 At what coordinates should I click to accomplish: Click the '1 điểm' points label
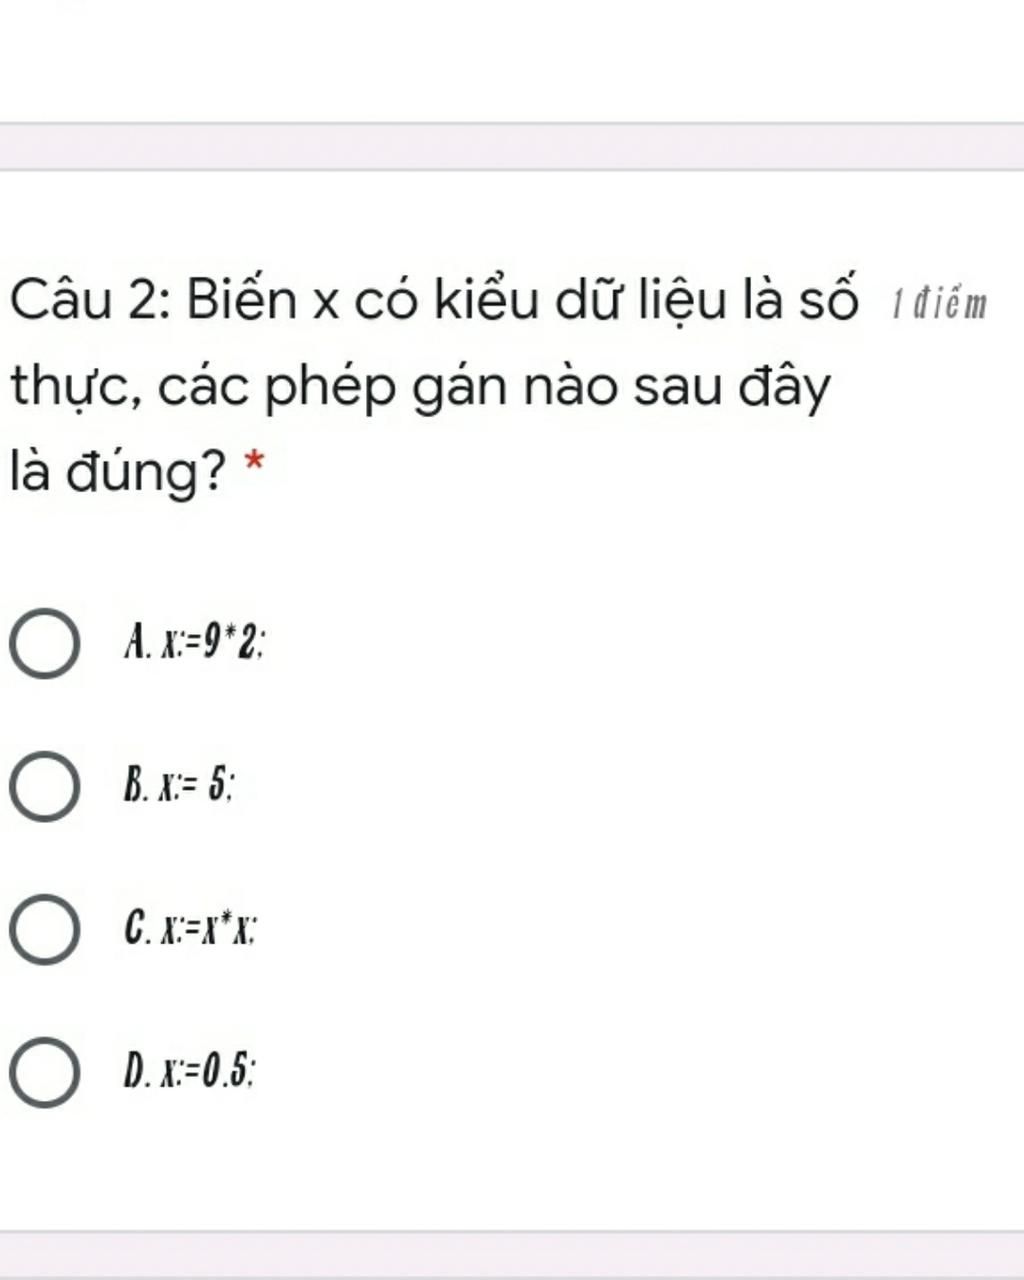[938, 304]
